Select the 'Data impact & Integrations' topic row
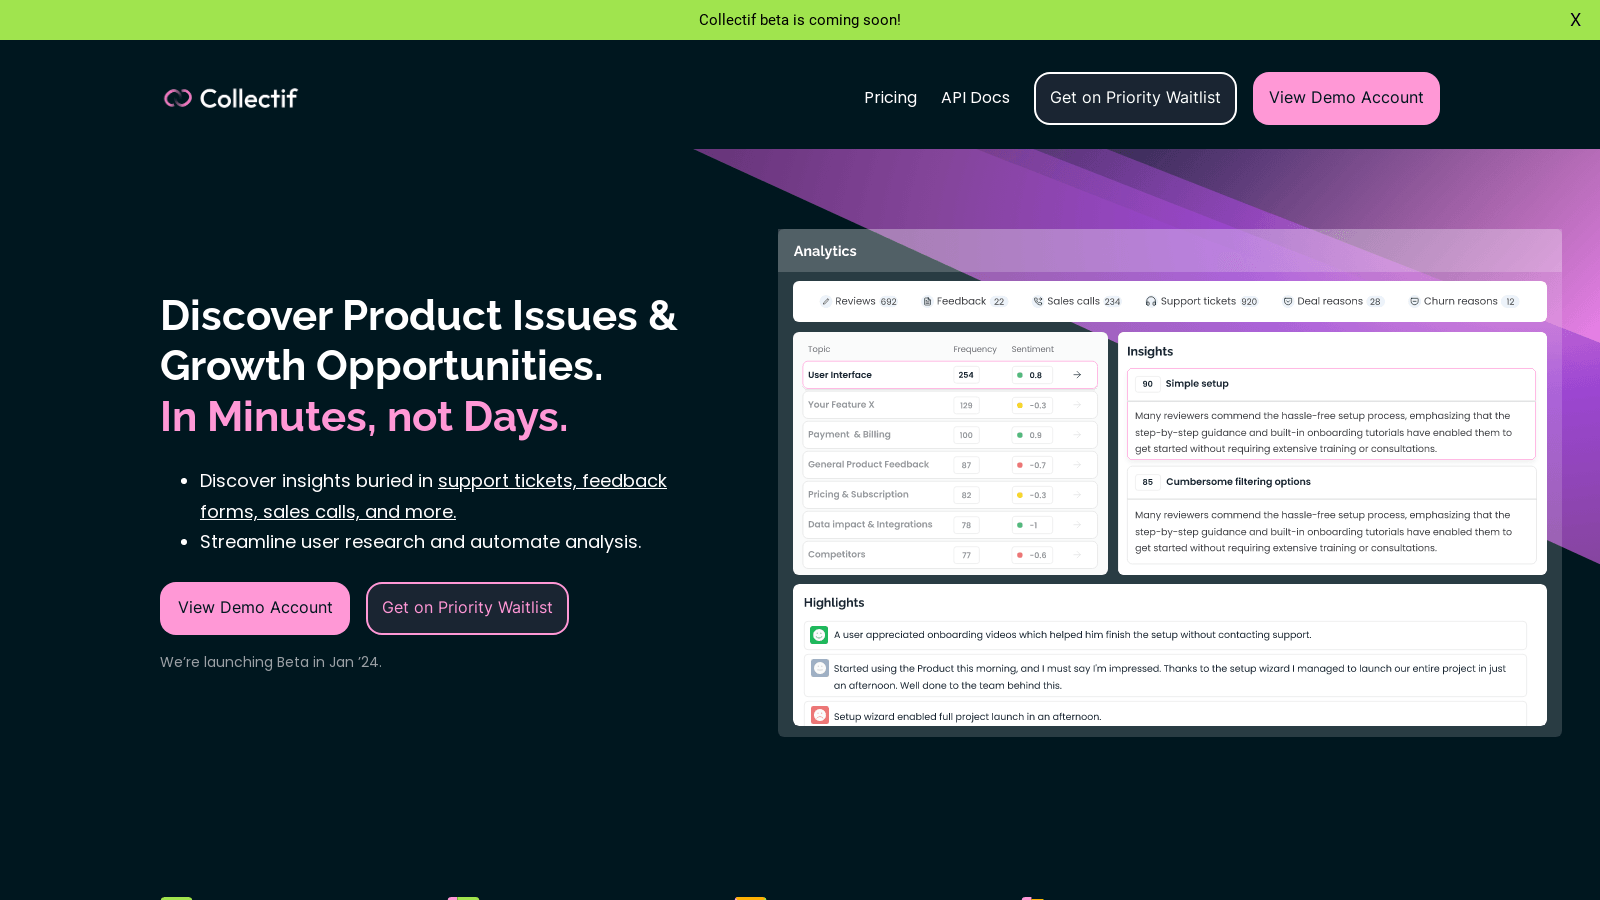This screenshot has width=1600, height=900. [950, 525]
